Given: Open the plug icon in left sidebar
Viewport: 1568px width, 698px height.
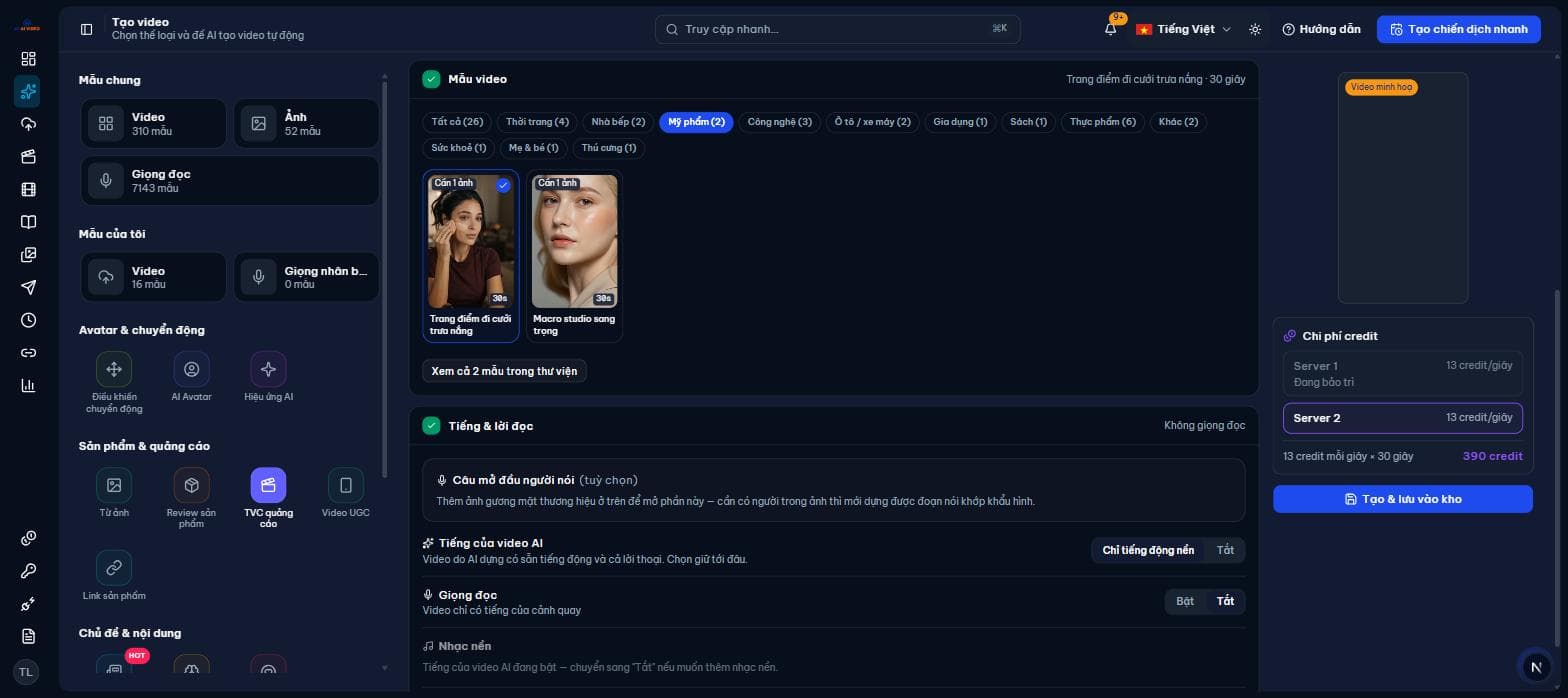Looking at the screenshot, I should click(x=28, y=604).
